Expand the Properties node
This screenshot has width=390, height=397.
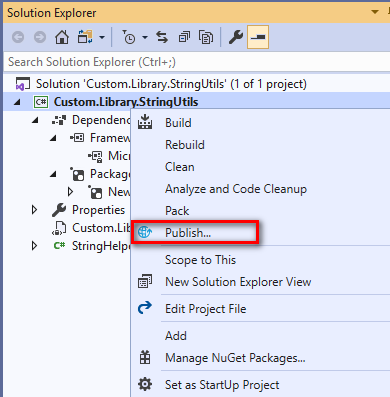pos(34,210)
